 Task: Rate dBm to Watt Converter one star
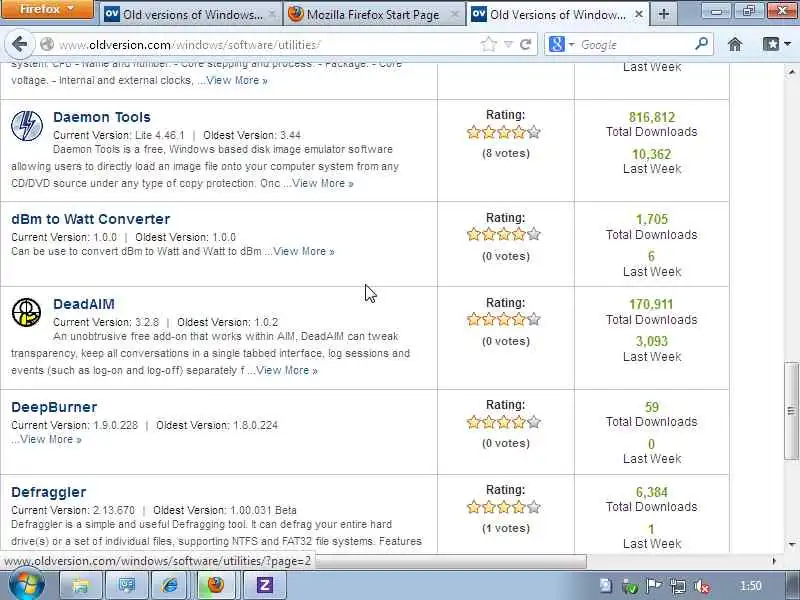click(473, 234)
